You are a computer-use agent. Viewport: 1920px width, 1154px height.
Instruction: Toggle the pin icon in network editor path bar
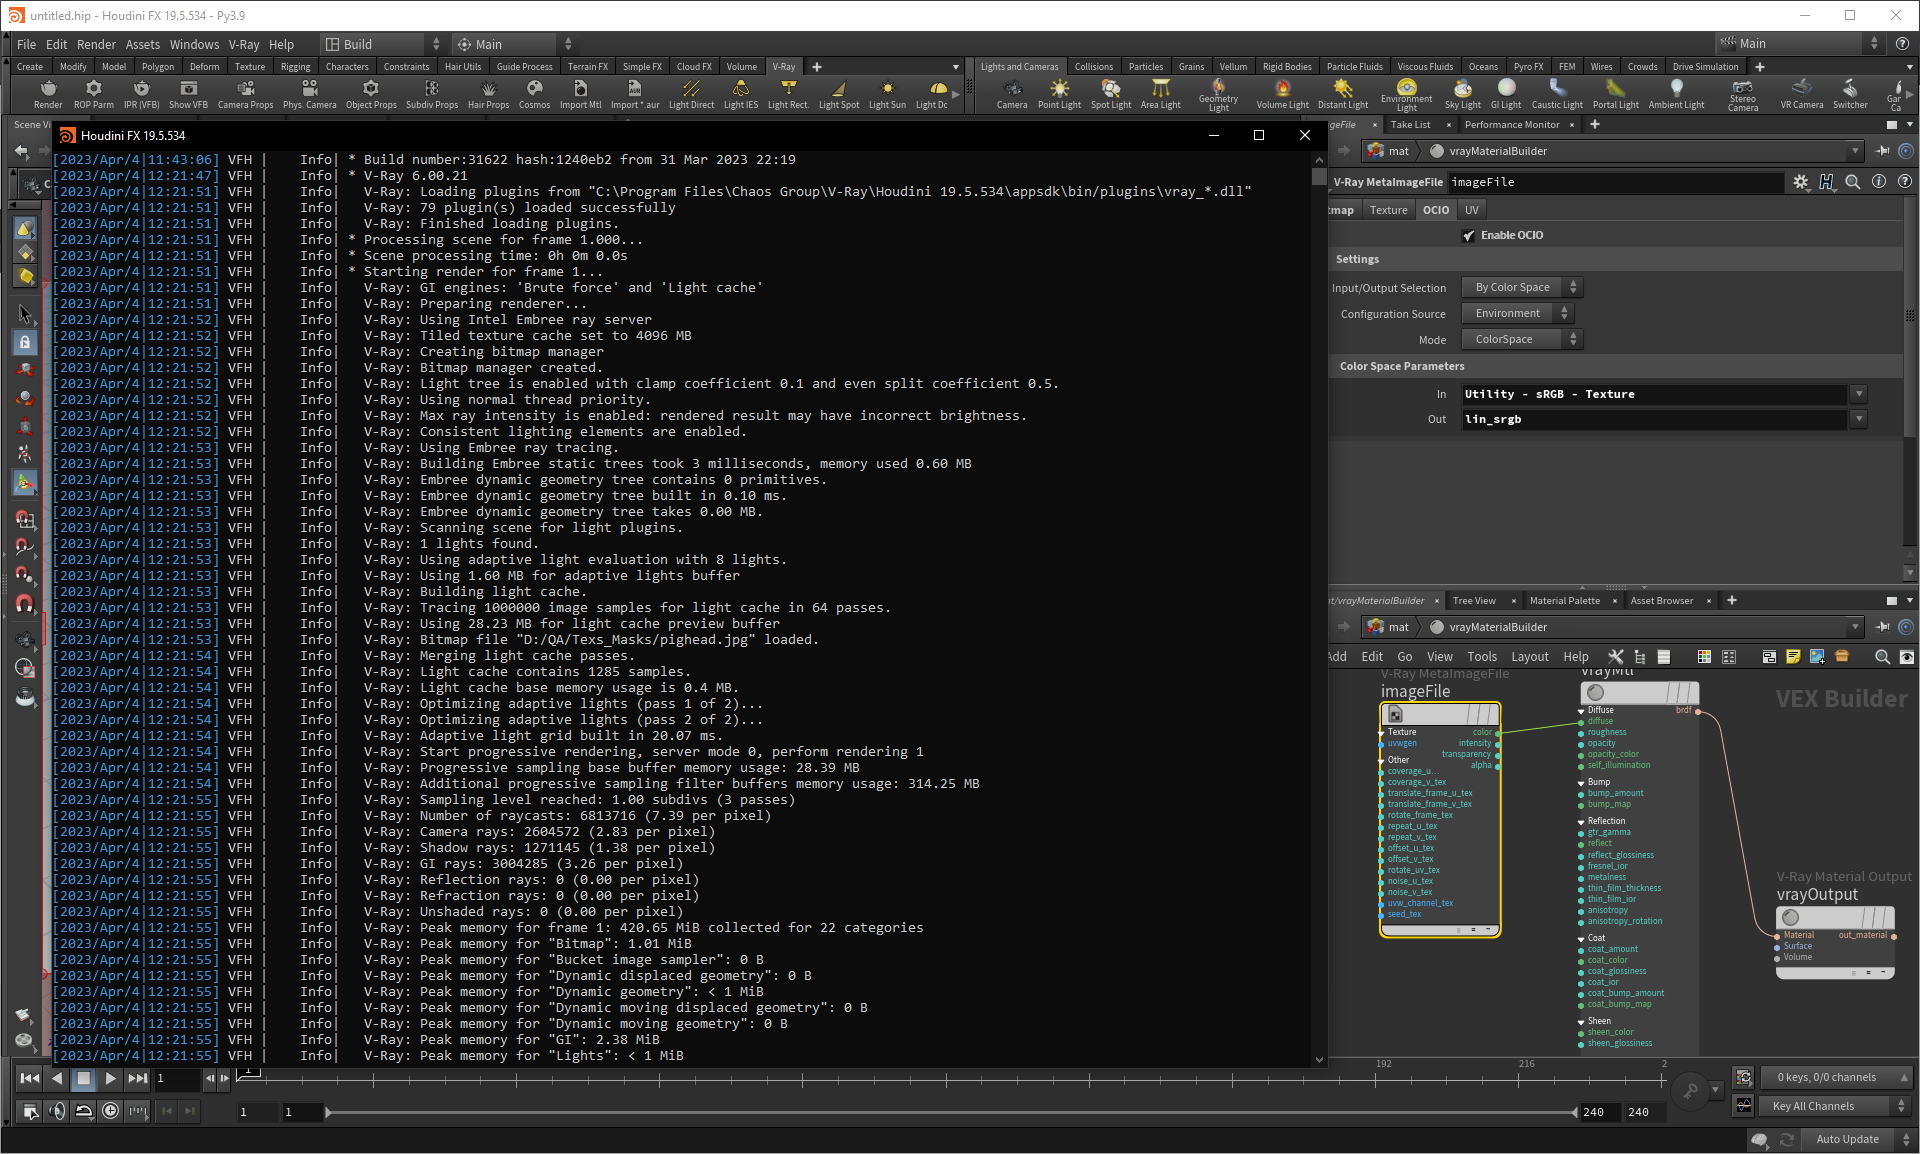1883,627
